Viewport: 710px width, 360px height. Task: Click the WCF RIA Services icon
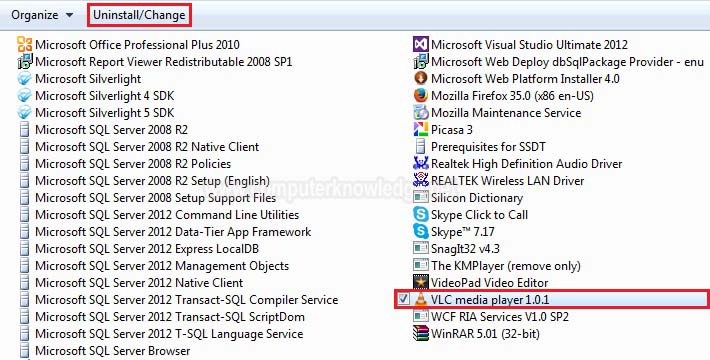[x=421, y=317]
